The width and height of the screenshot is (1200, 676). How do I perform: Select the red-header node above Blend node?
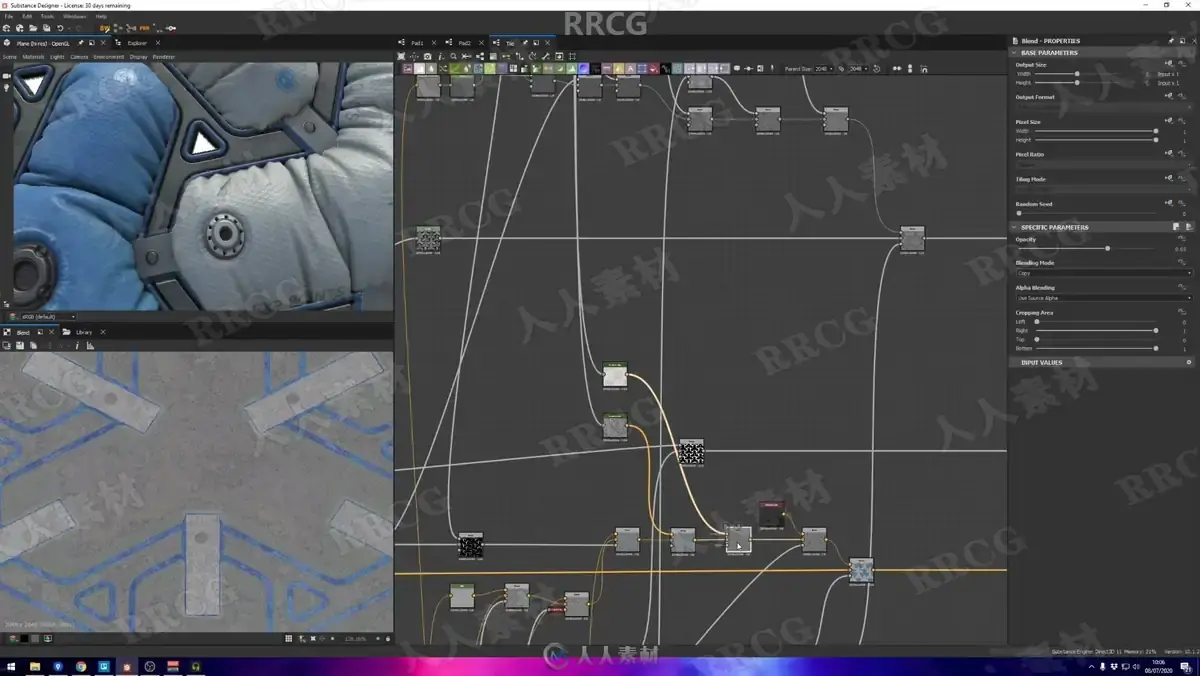[x=771, y=515]
